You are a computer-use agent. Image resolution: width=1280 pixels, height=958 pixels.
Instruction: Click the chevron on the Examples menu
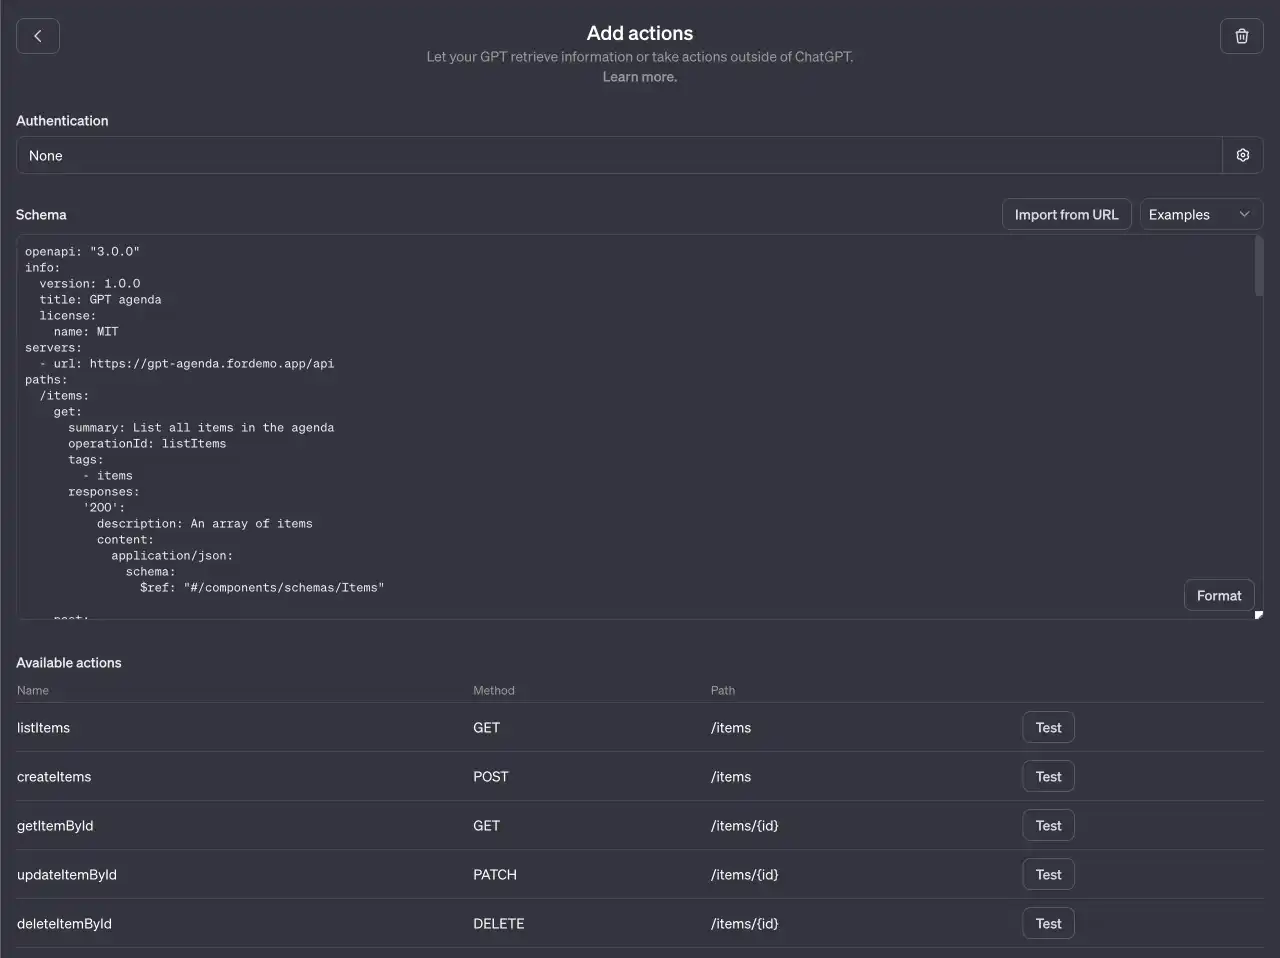point(1244,213)
